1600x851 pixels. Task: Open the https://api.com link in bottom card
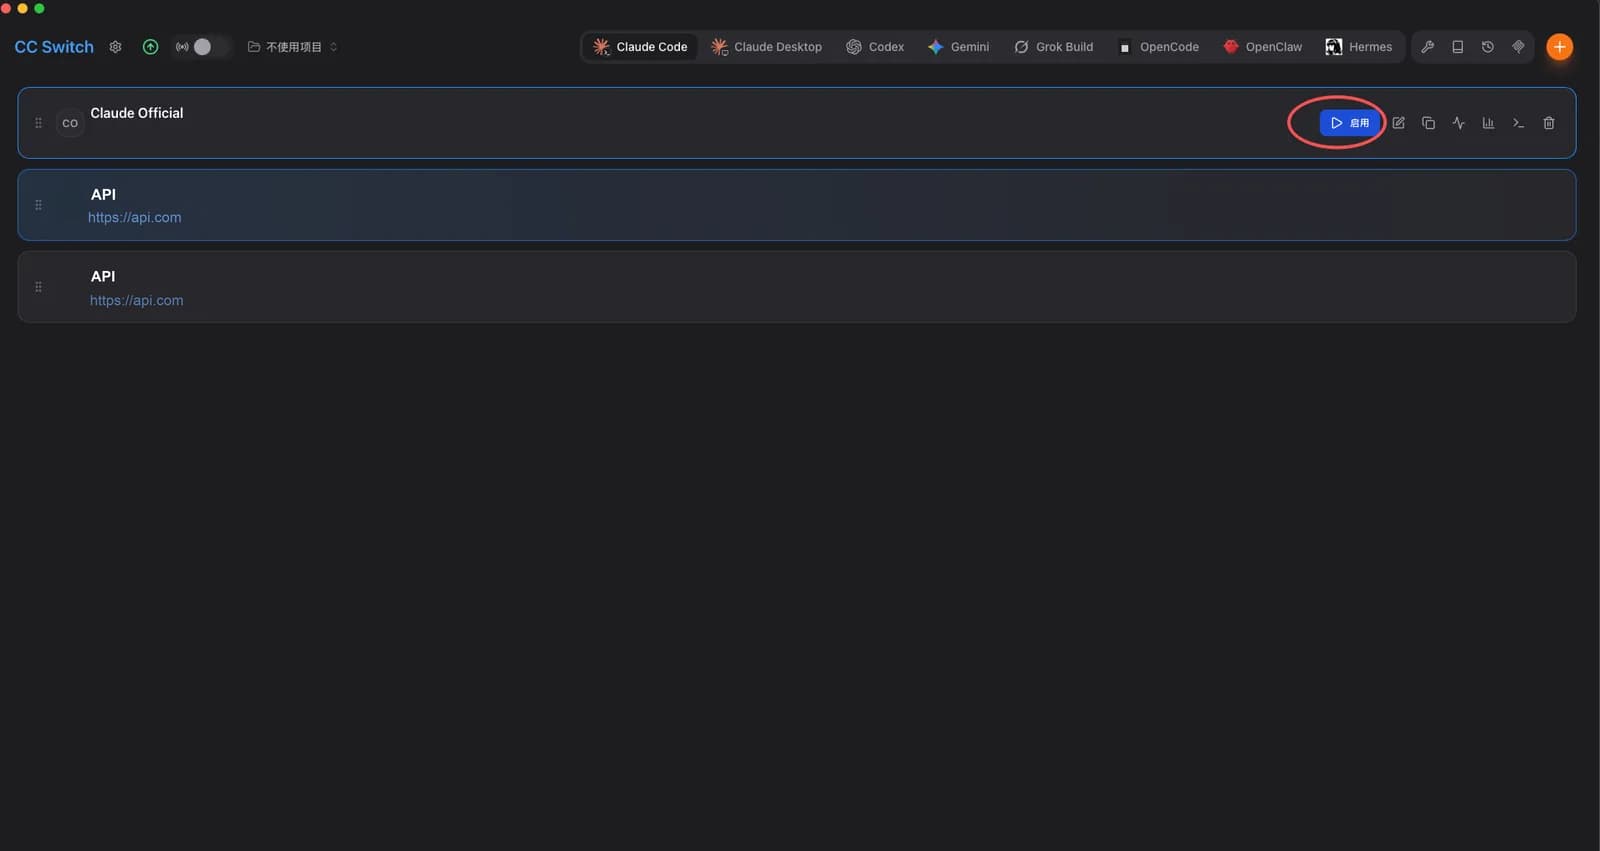pyautogui.click(x=137, y=300)
